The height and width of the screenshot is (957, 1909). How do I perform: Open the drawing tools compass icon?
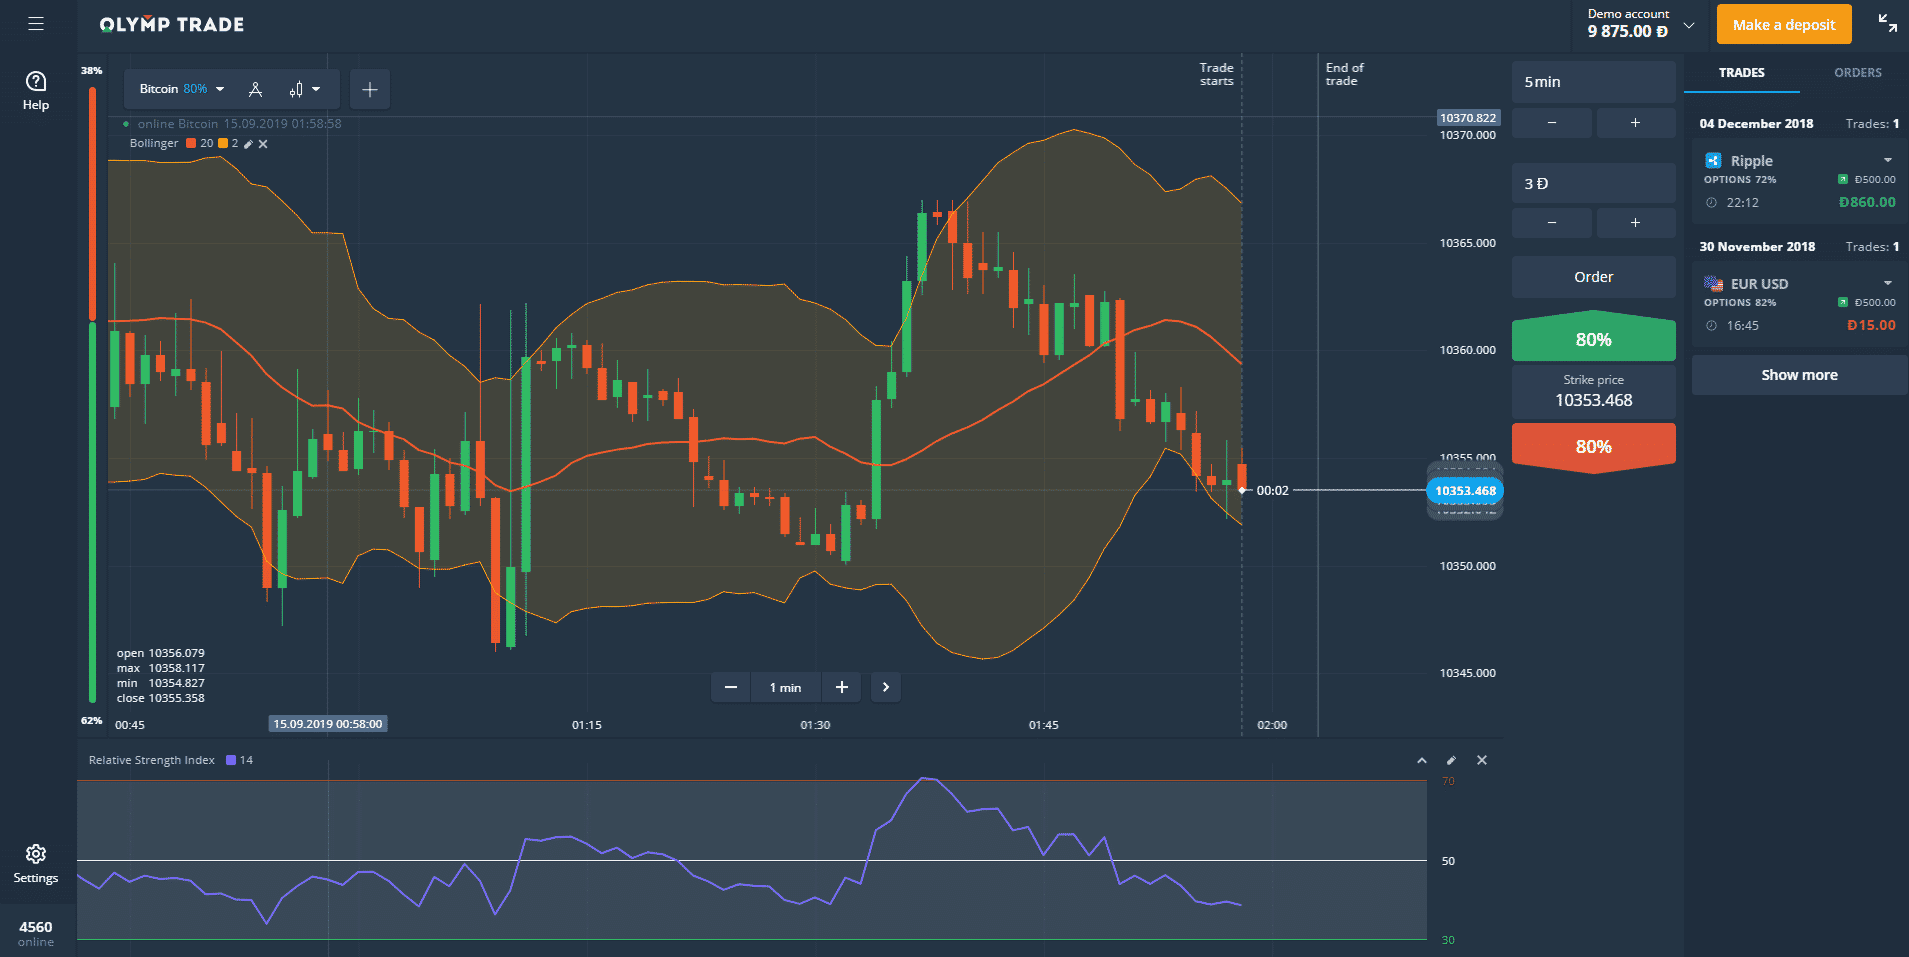(256, 89)
